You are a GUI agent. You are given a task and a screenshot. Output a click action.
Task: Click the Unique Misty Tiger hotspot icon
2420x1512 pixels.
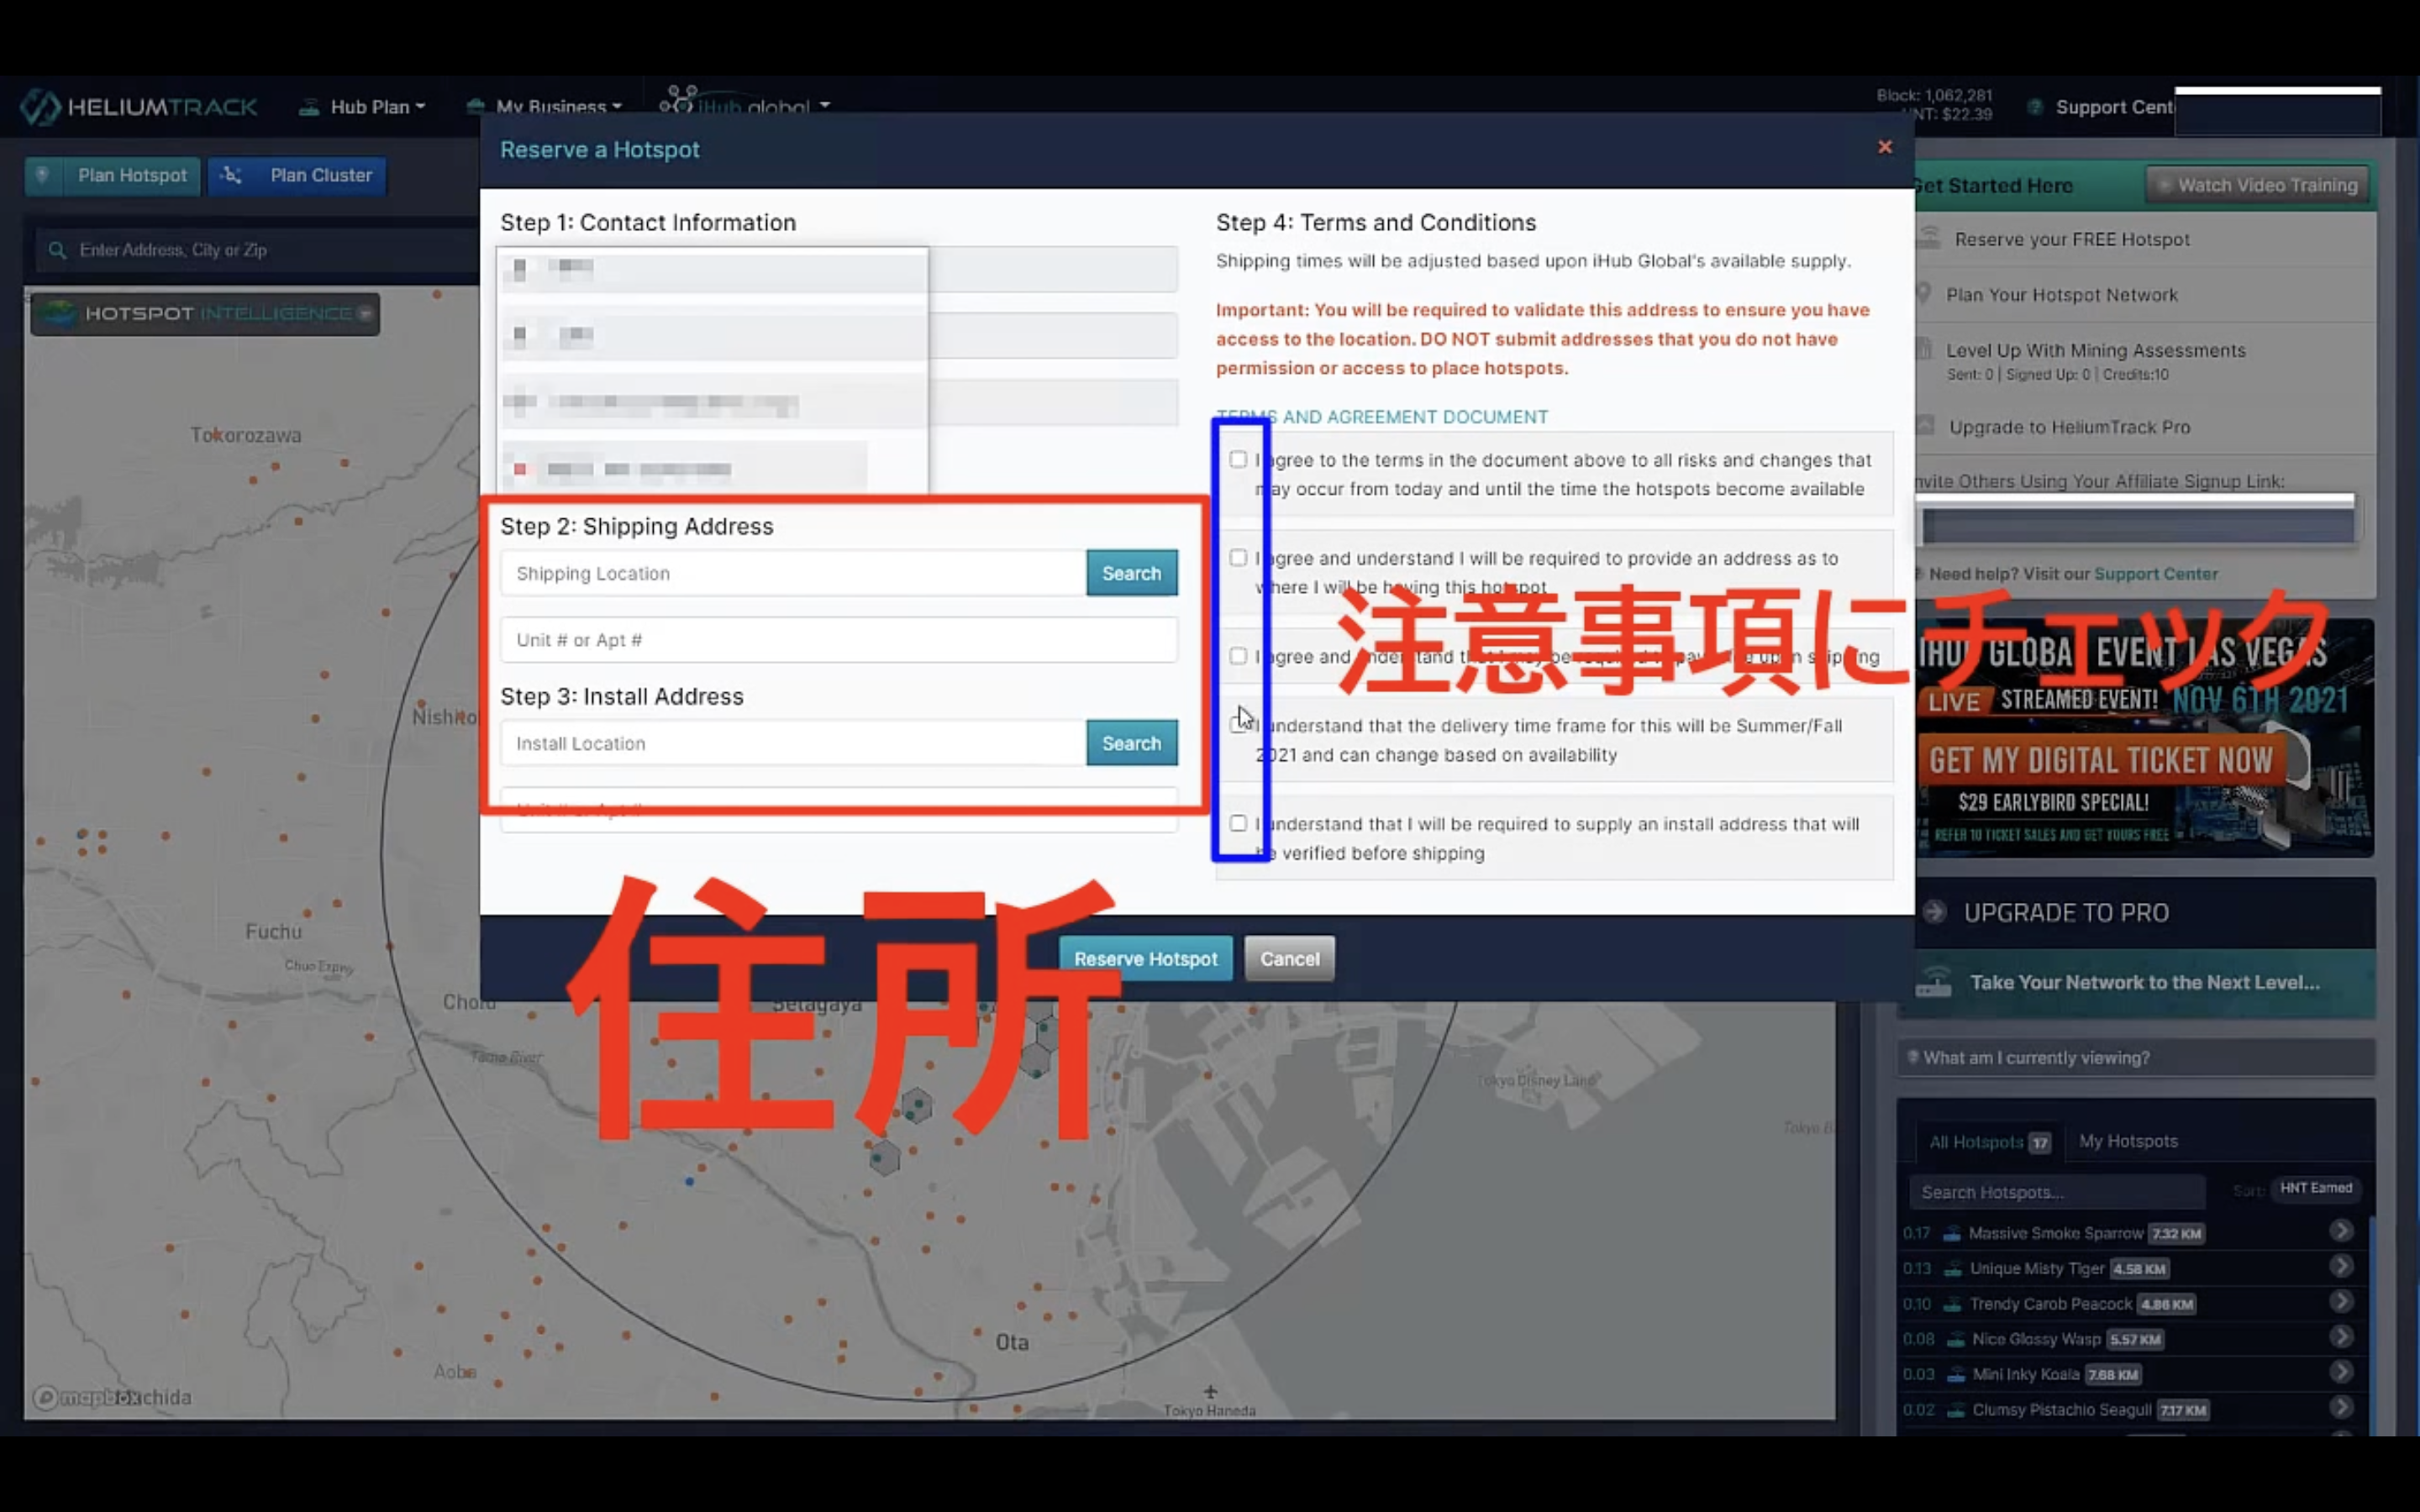pyautogui.click(x=1952, y=1269)
